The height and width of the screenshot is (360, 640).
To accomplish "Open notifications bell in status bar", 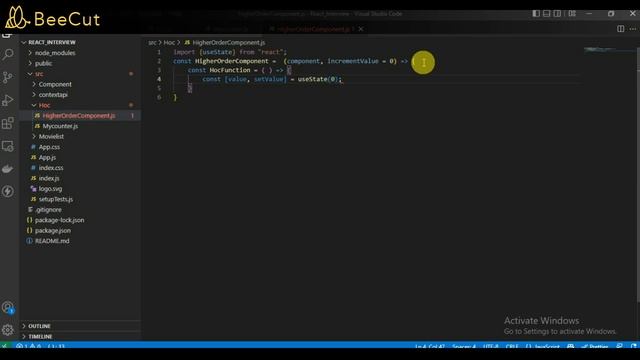I will tap(634, 347).
